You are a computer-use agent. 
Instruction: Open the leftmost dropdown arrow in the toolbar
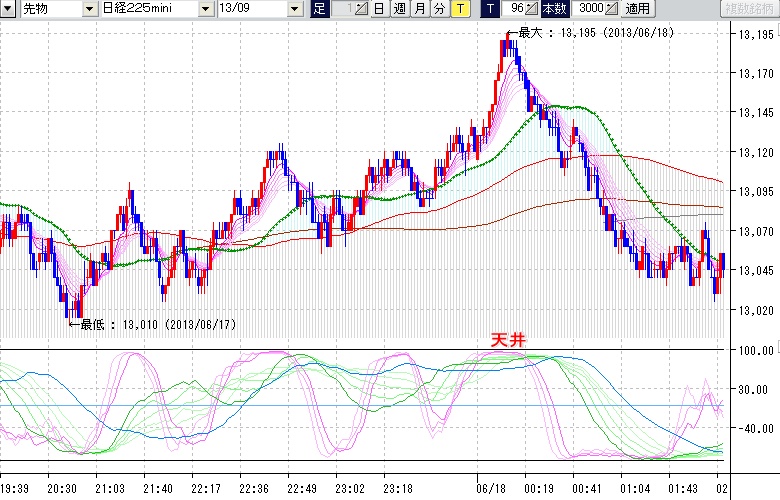8,9
